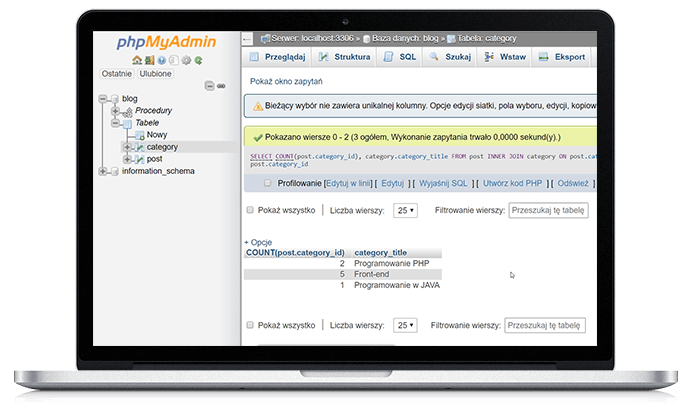The height and width of the screenshot is (410, 695).
Task: Expand the information_schema database node
Action: coord(102,171)
